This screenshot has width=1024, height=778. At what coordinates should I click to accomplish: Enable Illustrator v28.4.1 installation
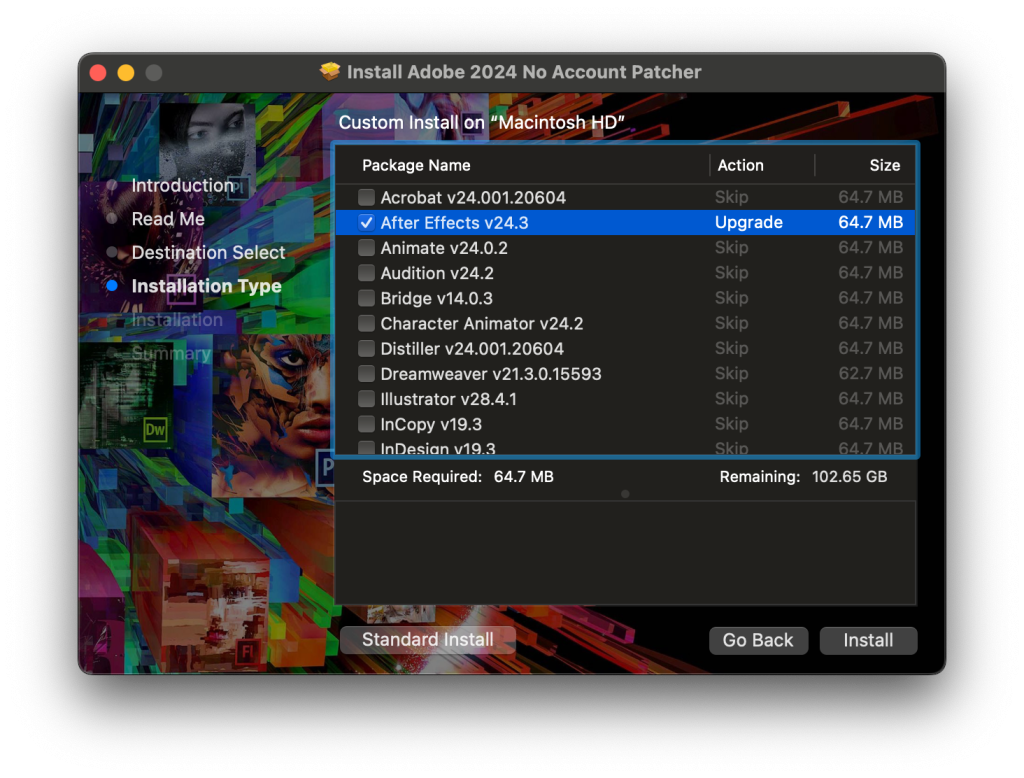(366, 398)
